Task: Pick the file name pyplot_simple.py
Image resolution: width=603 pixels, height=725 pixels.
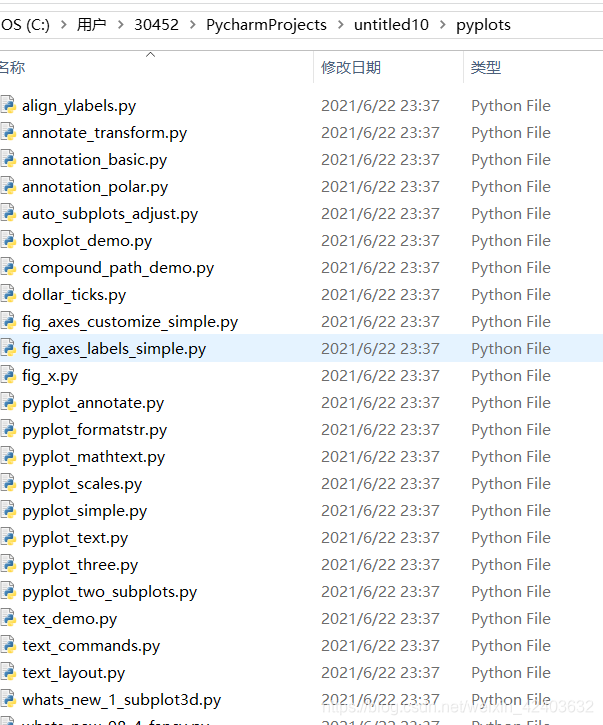Action: 85,511
